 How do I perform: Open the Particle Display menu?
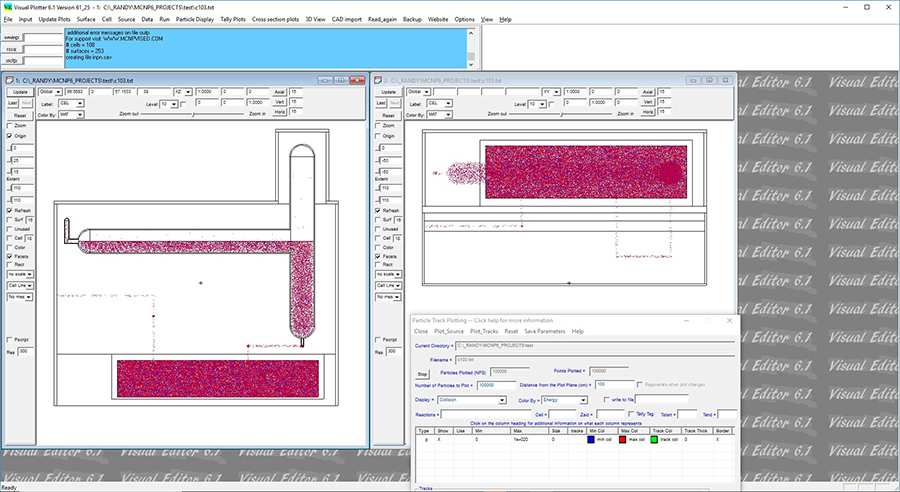pos(195,19)
